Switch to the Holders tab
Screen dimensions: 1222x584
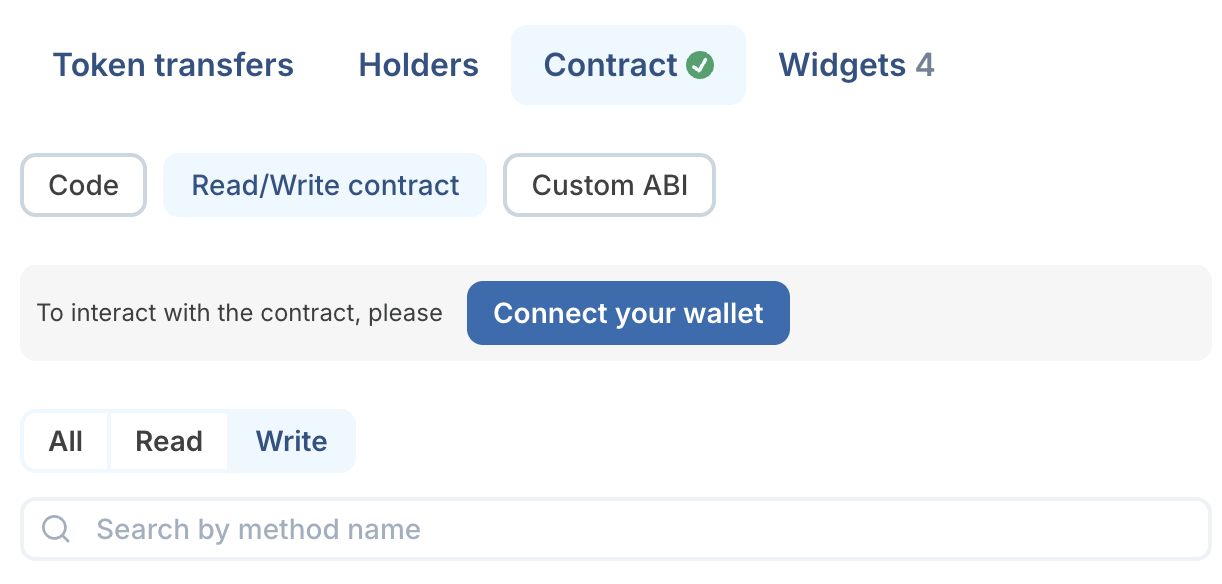[418, 65]
